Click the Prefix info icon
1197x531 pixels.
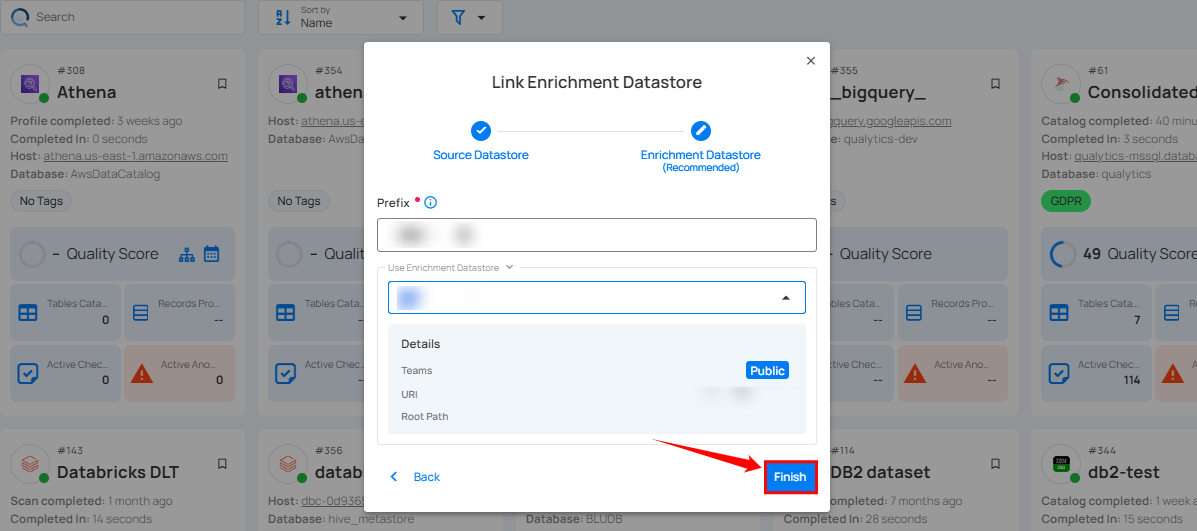click(x=431, y=202)
